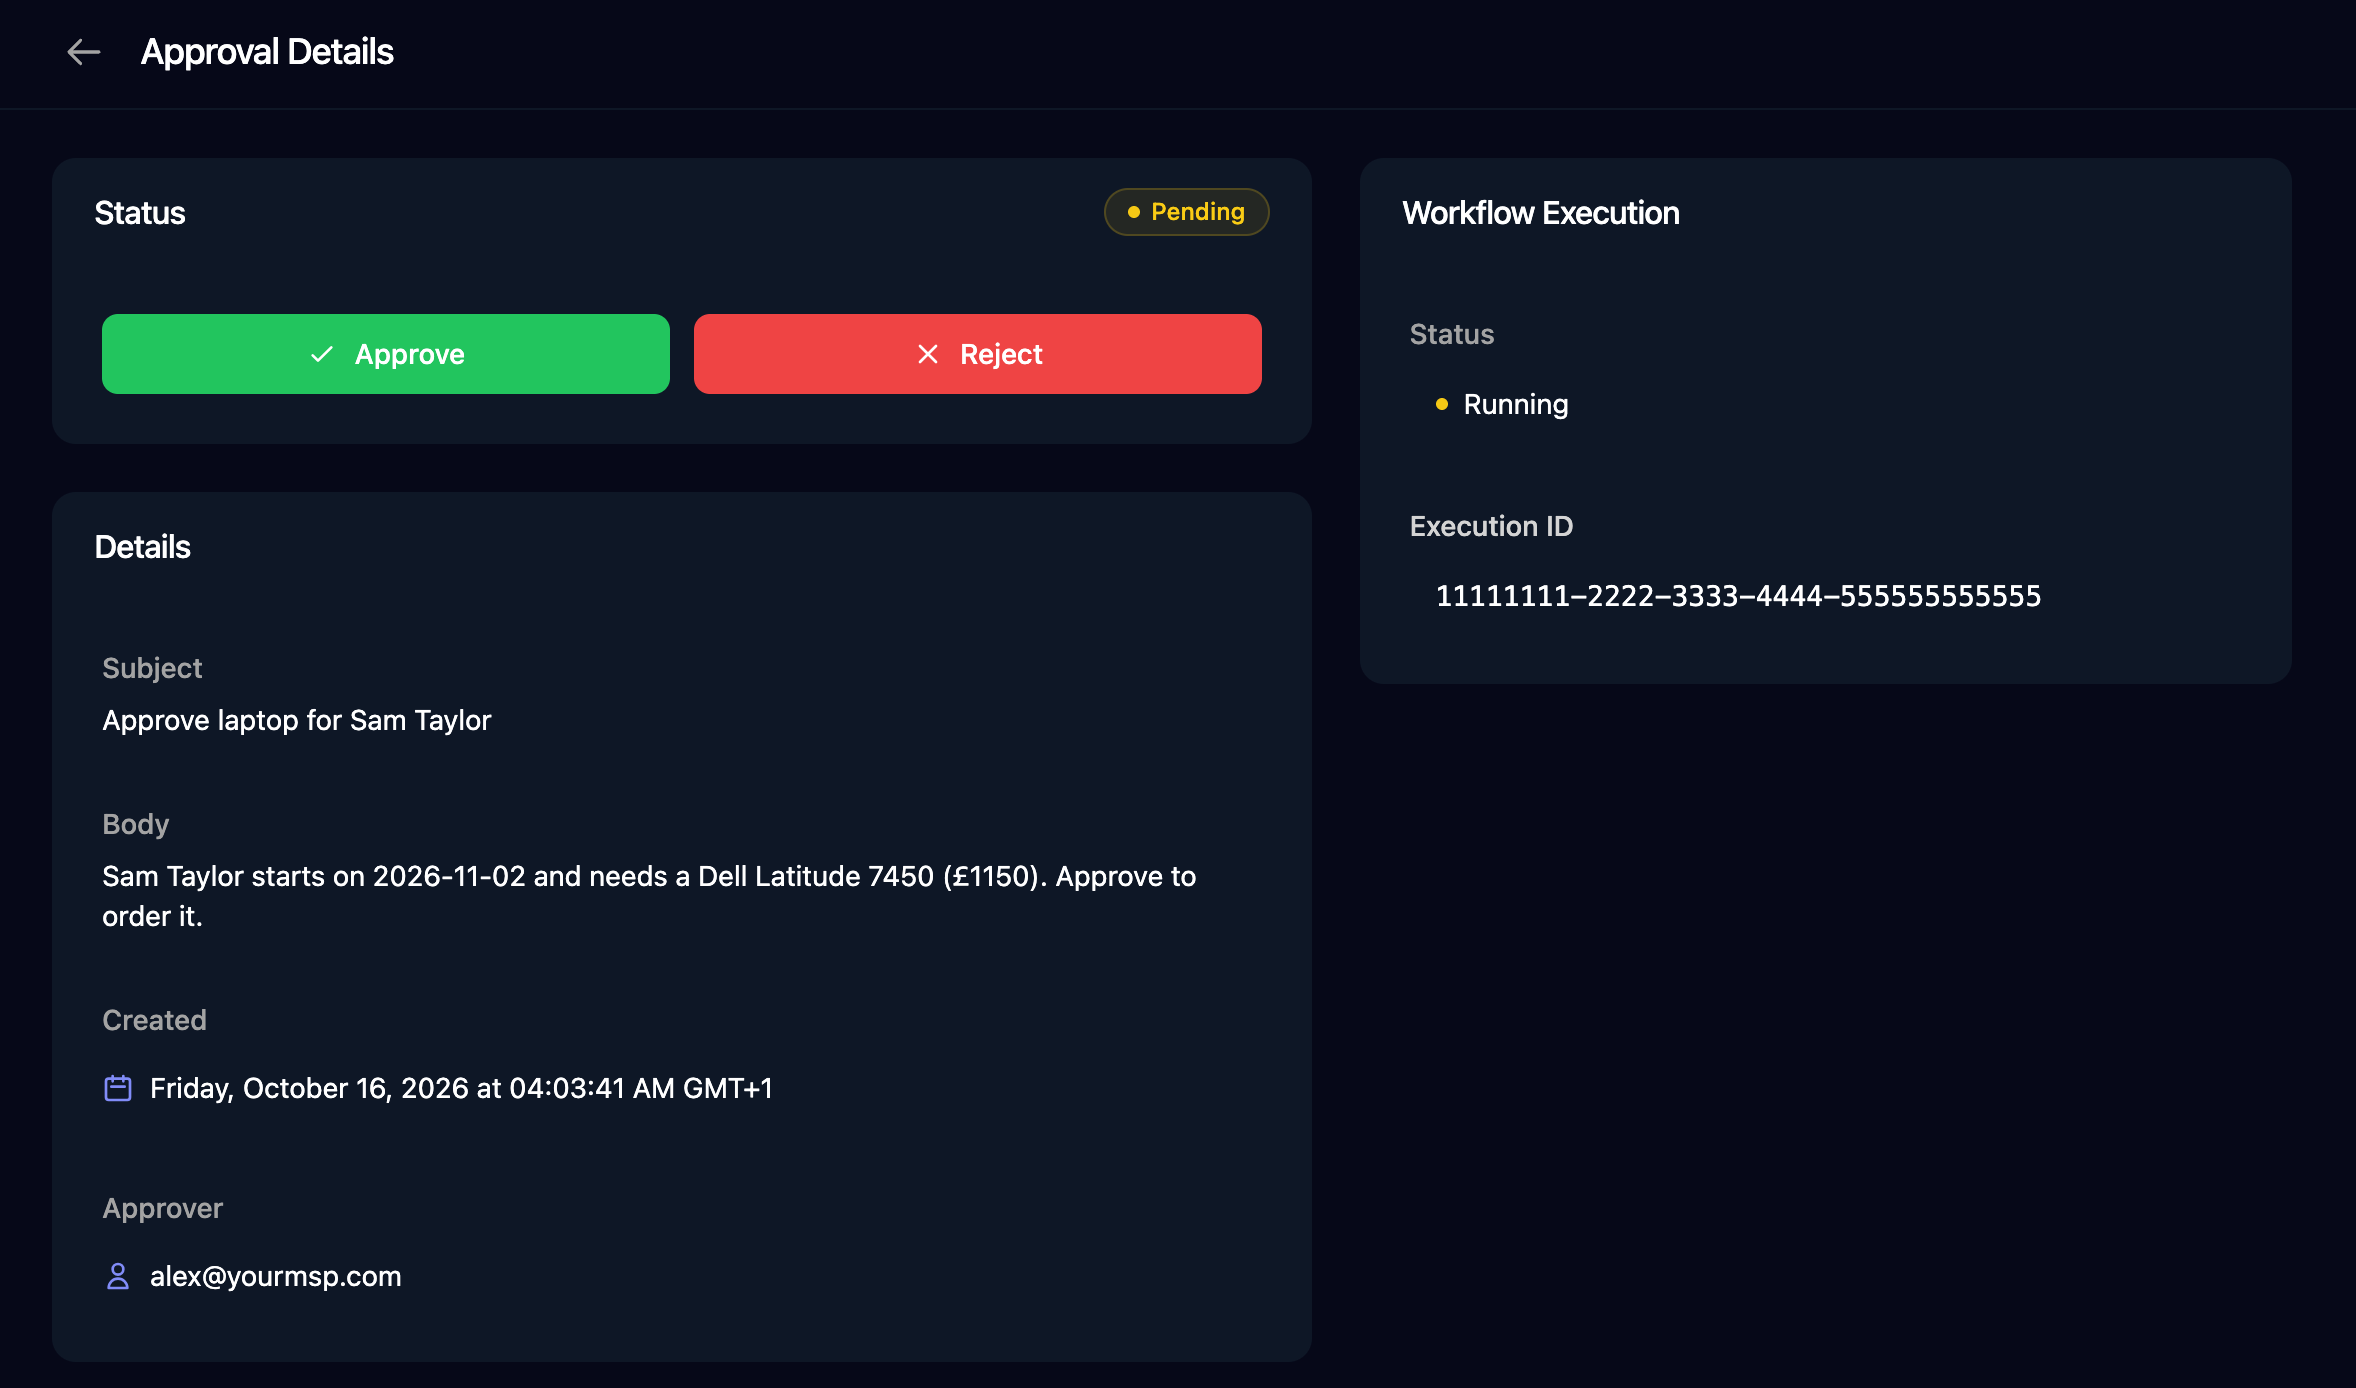The width and height of the screenshot is (2356, 1388).
Task: Click the Running workflow status
Action: (1502, 404)
